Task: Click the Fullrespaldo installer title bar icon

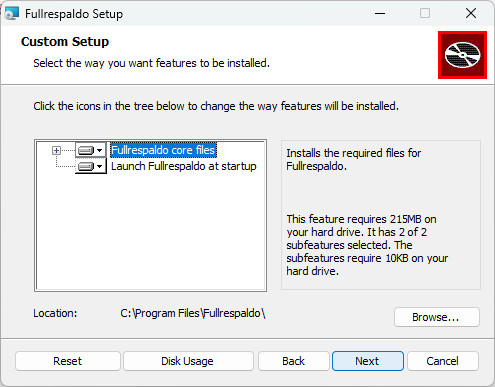Action: (x=11, y=14)
